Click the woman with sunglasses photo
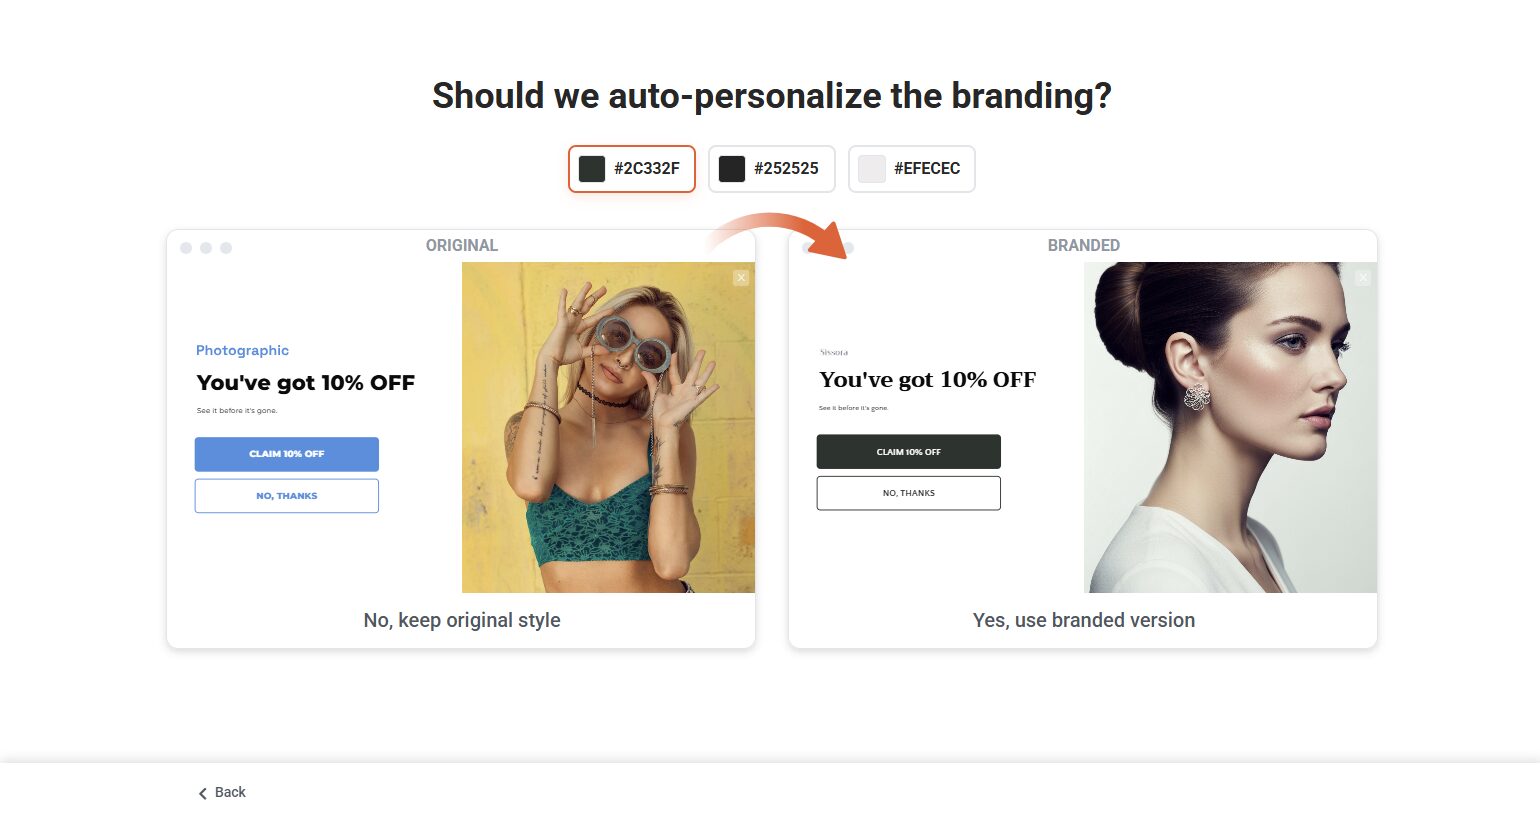Screen dimensions: 1540x817 point(608,427)
